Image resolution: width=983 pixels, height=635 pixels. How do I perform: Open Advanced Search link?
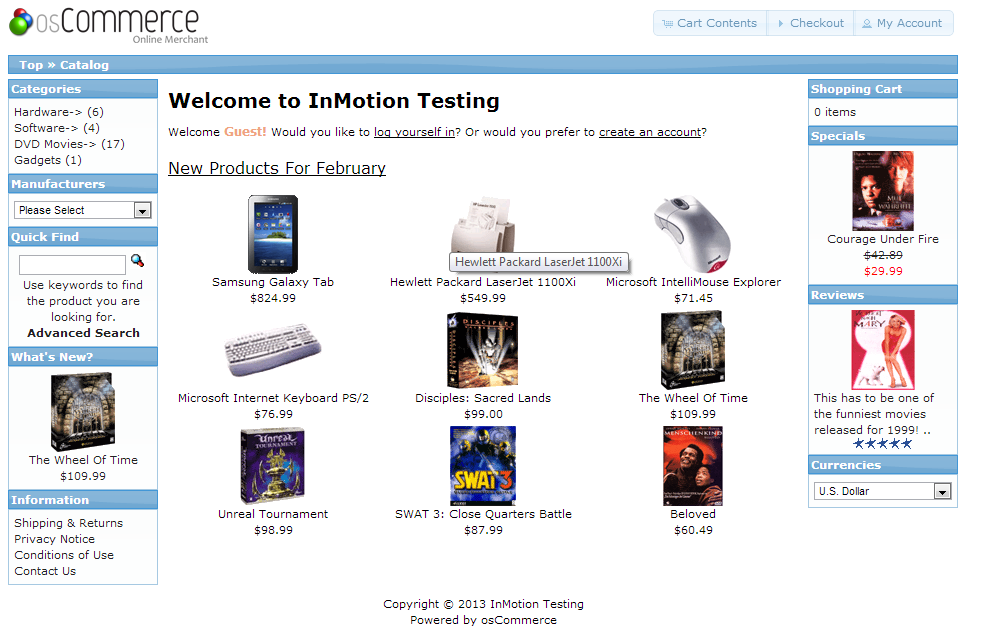pos(83,333)
